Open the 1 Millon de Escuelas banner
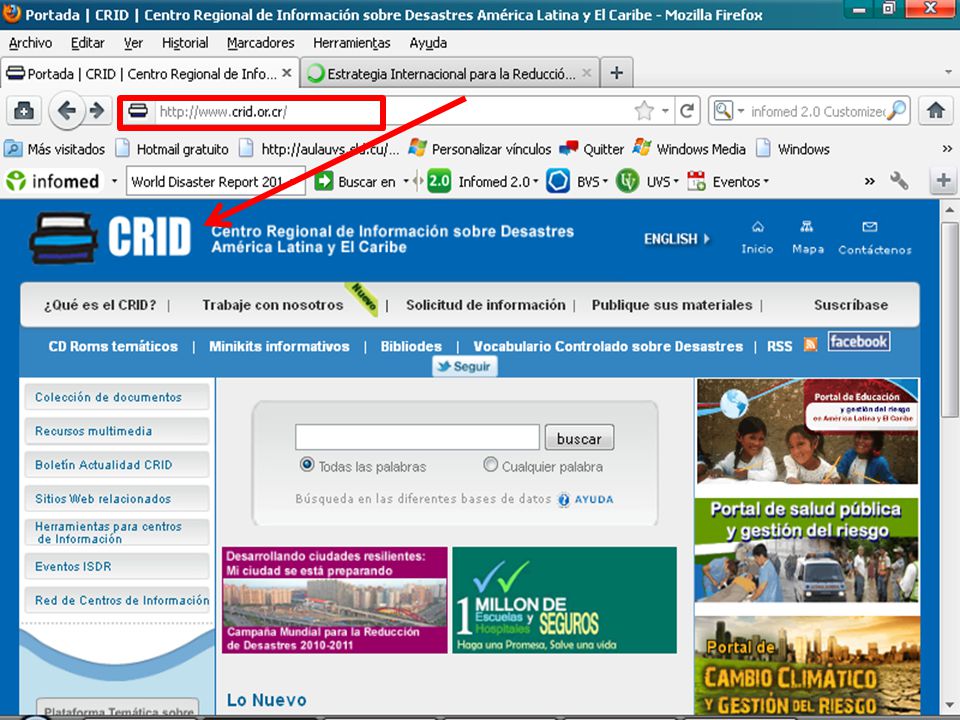The image size is (960, 720). 564,600
